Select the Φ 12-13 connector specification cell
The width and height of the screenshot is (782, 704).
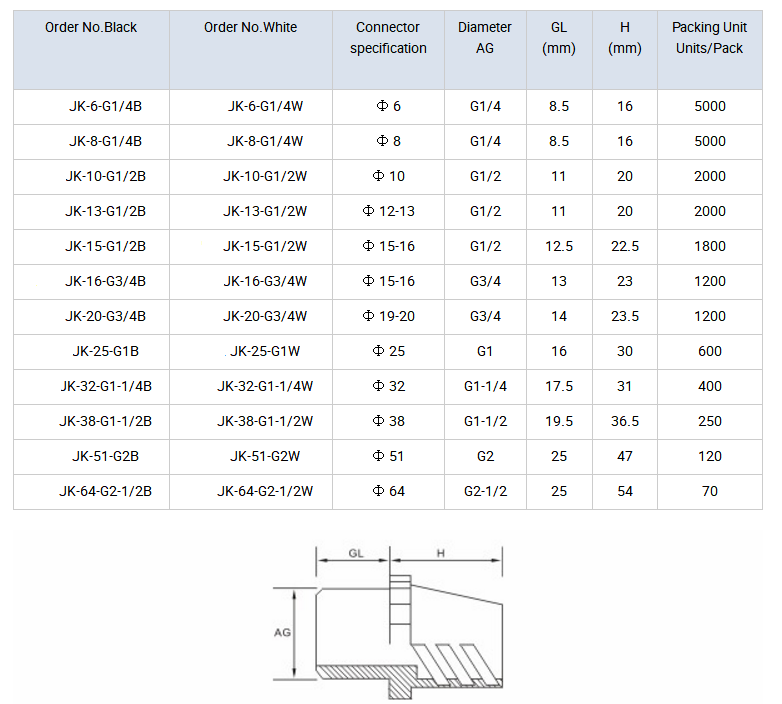tap(388, 211)
